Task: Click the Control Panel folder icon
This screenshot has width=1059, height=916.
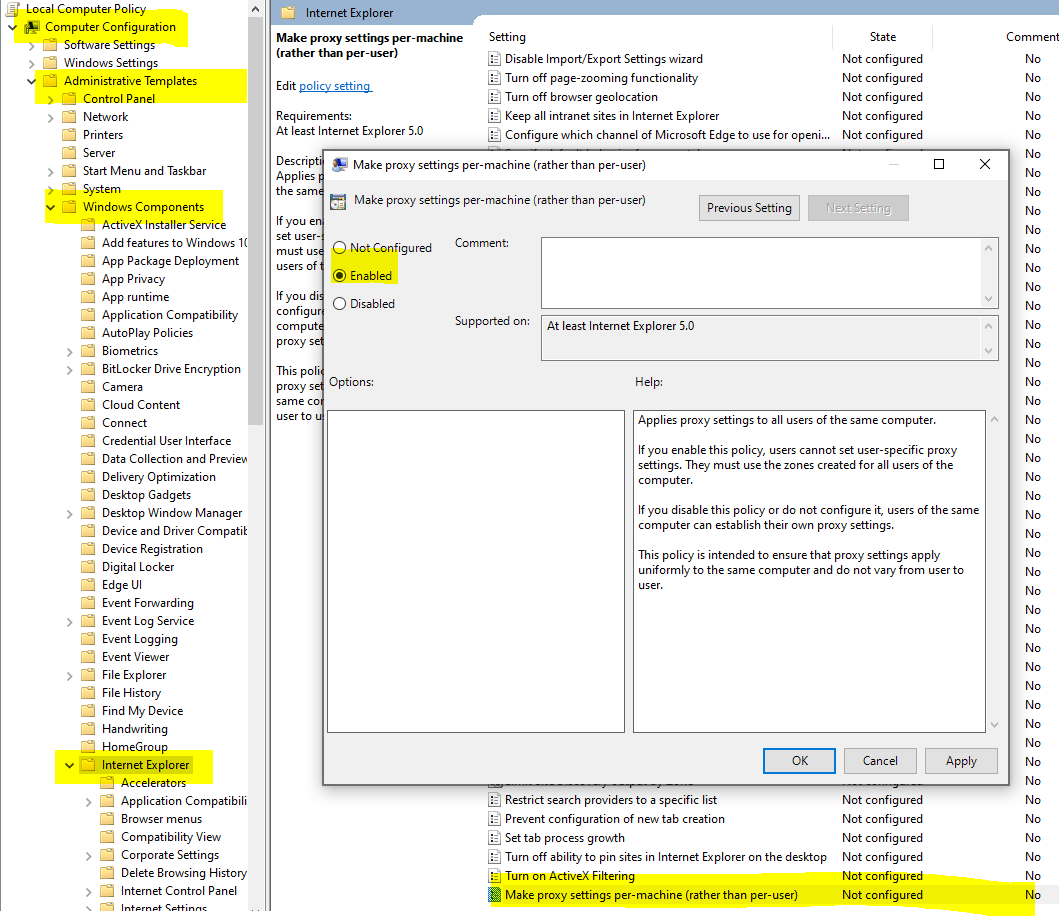Action: click(69, 99)
